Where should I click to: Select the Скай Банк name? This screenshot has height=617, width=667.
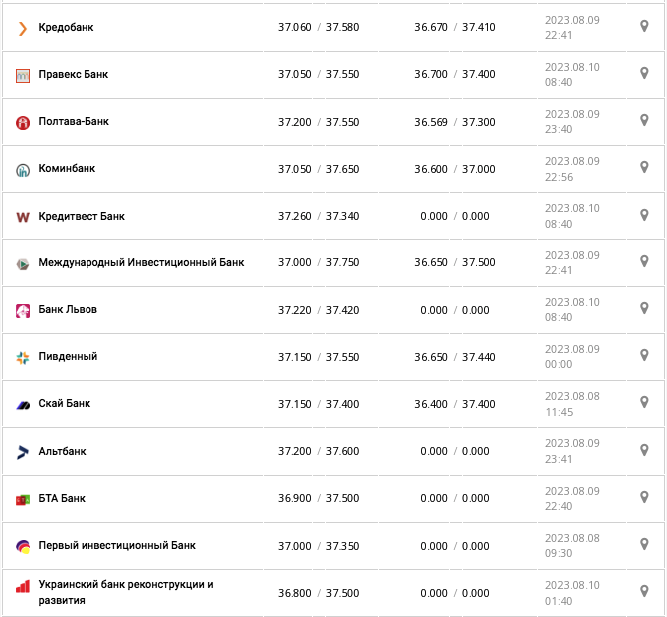click(x=64, y=404)
